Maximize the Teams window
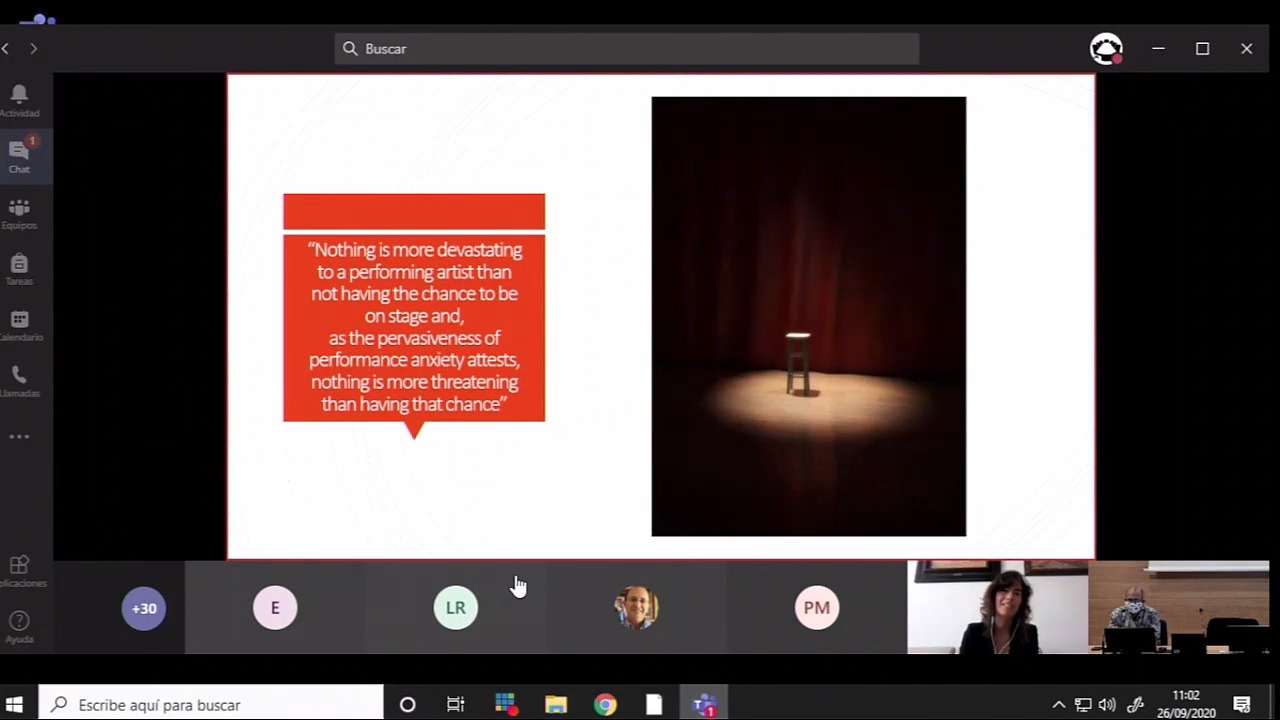 click(x=1202, y=48)
